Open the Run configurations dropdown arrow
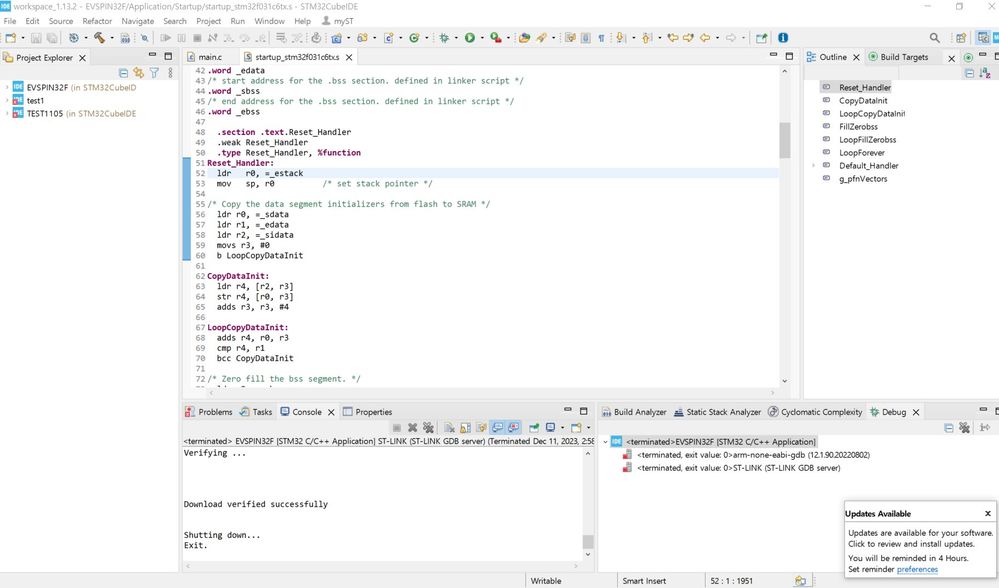 coord(482,38)
